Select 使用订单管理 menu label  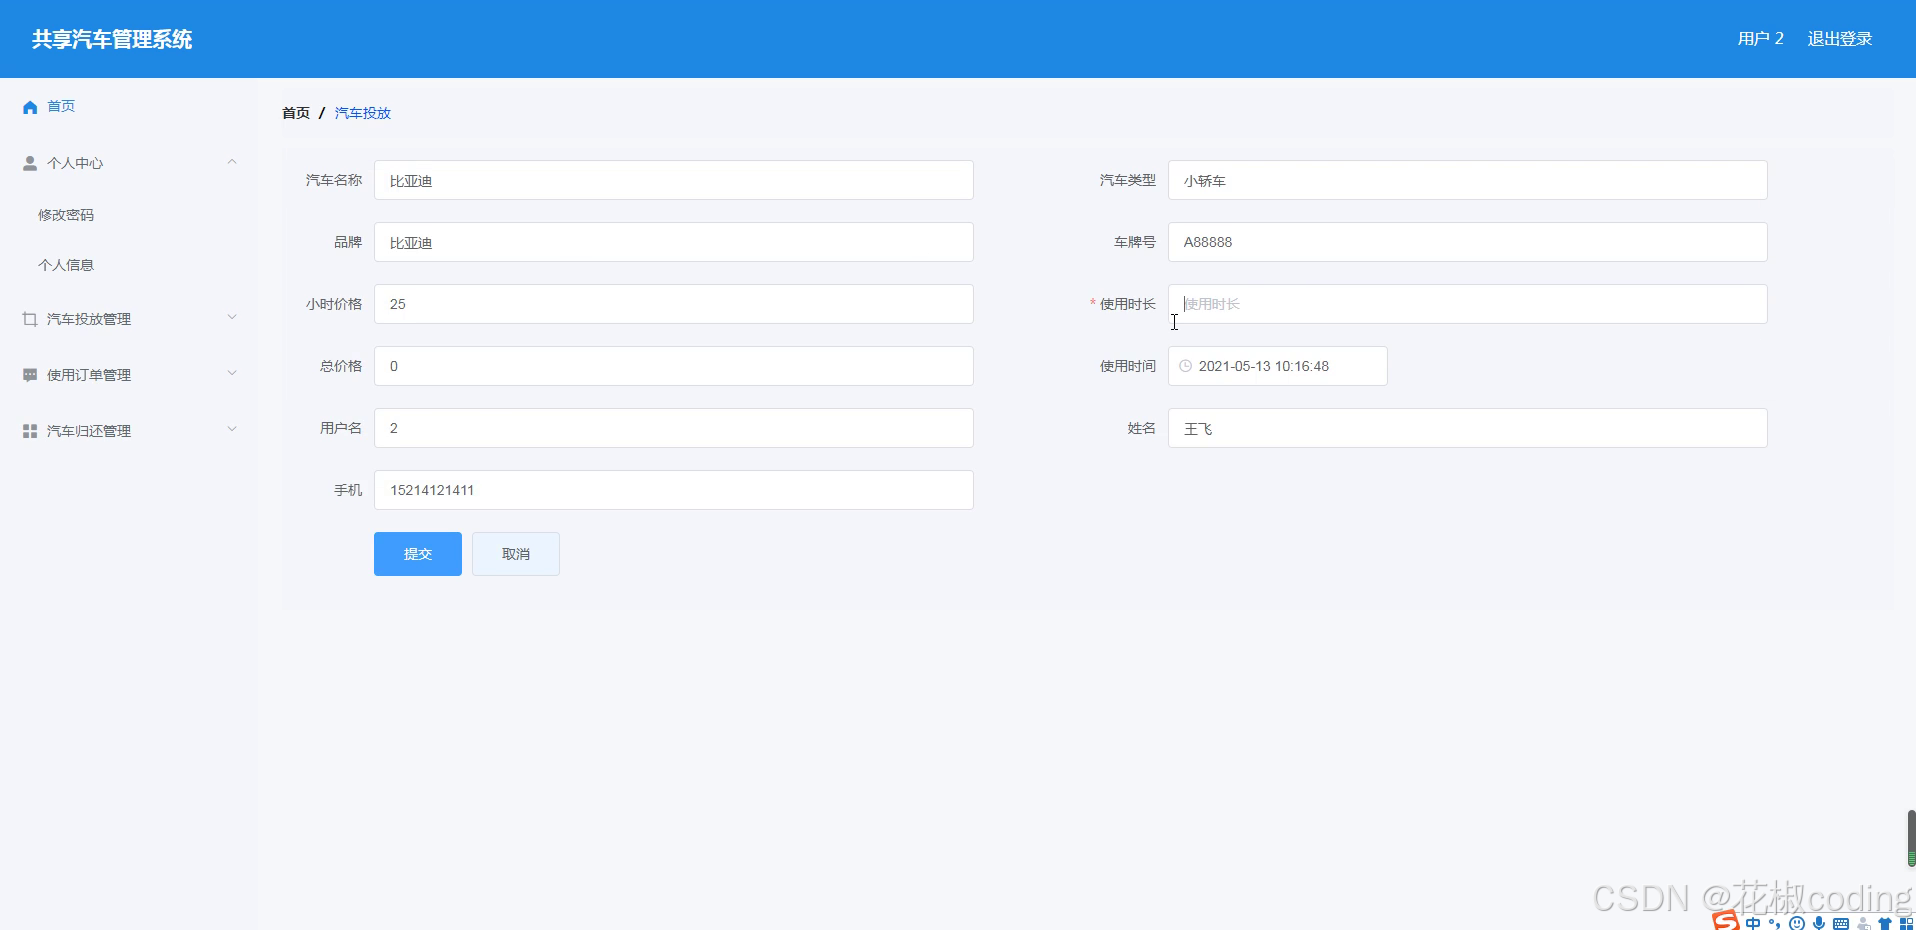pos(89,375)
